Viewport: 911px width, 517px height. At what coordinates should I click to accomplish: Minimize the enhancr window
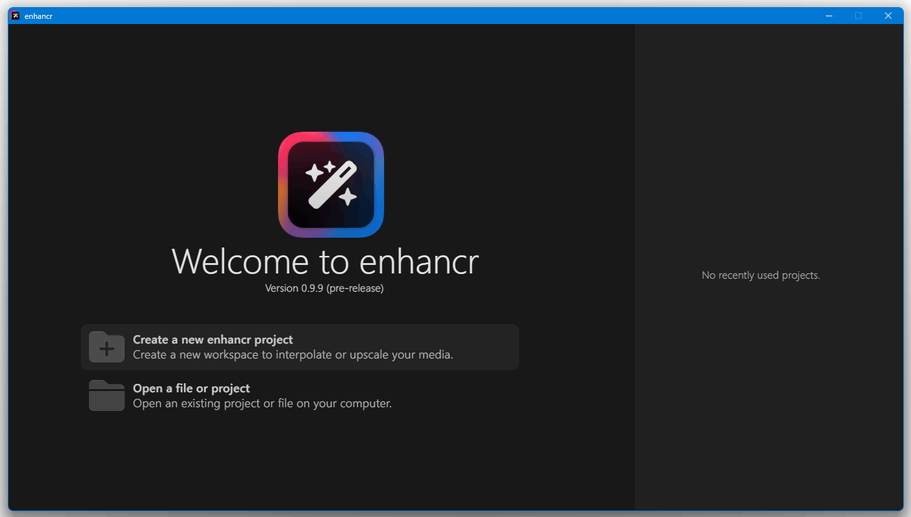(829, 16)
